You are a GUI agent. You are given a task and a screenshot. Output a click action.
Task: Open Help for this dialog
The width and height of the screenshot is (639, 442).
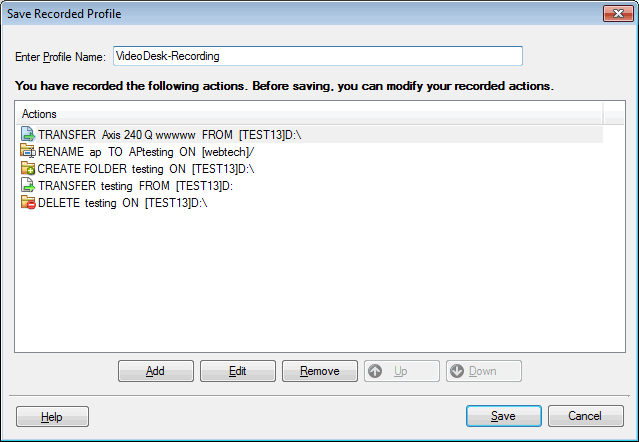point(52,416)
